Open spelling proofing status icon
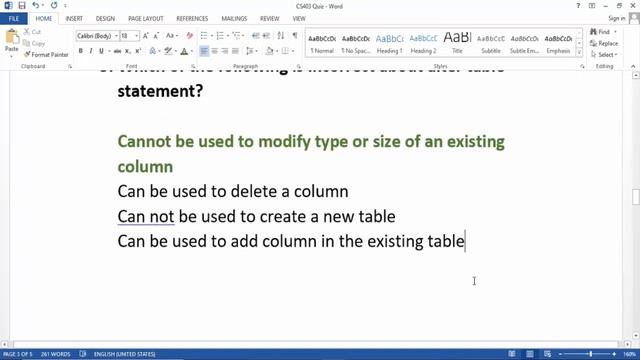 point(83,354)
